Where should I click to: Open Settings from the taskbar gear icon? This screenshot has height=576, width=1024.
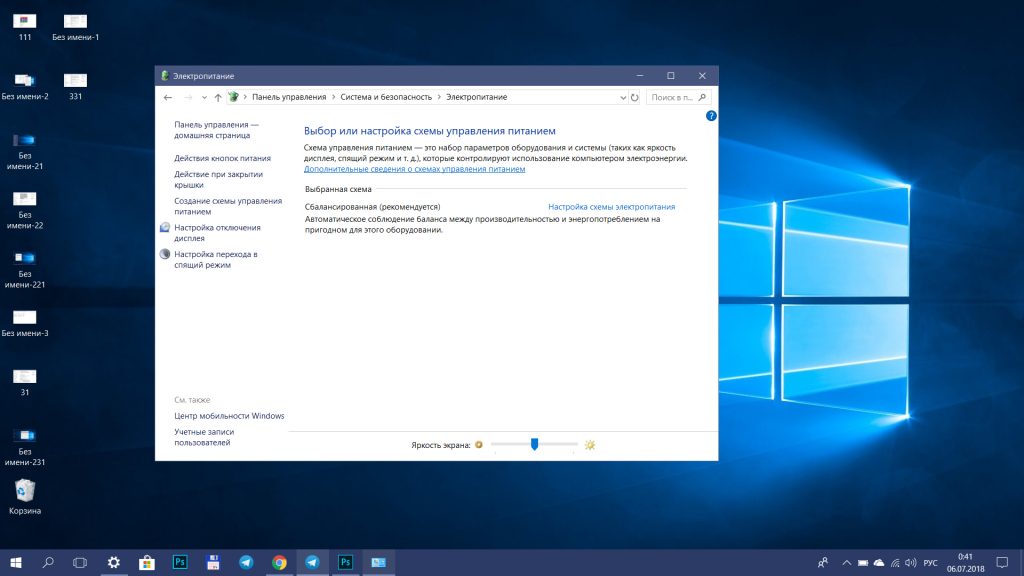pos(113,563)
